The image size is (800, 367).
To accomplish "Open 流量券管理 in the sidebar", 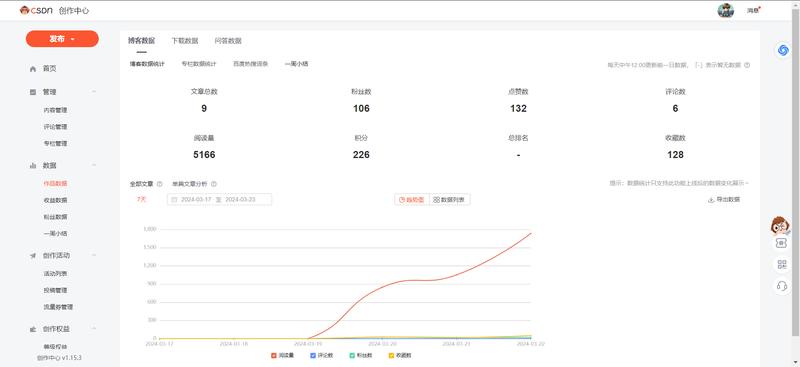I will point(58,307).
